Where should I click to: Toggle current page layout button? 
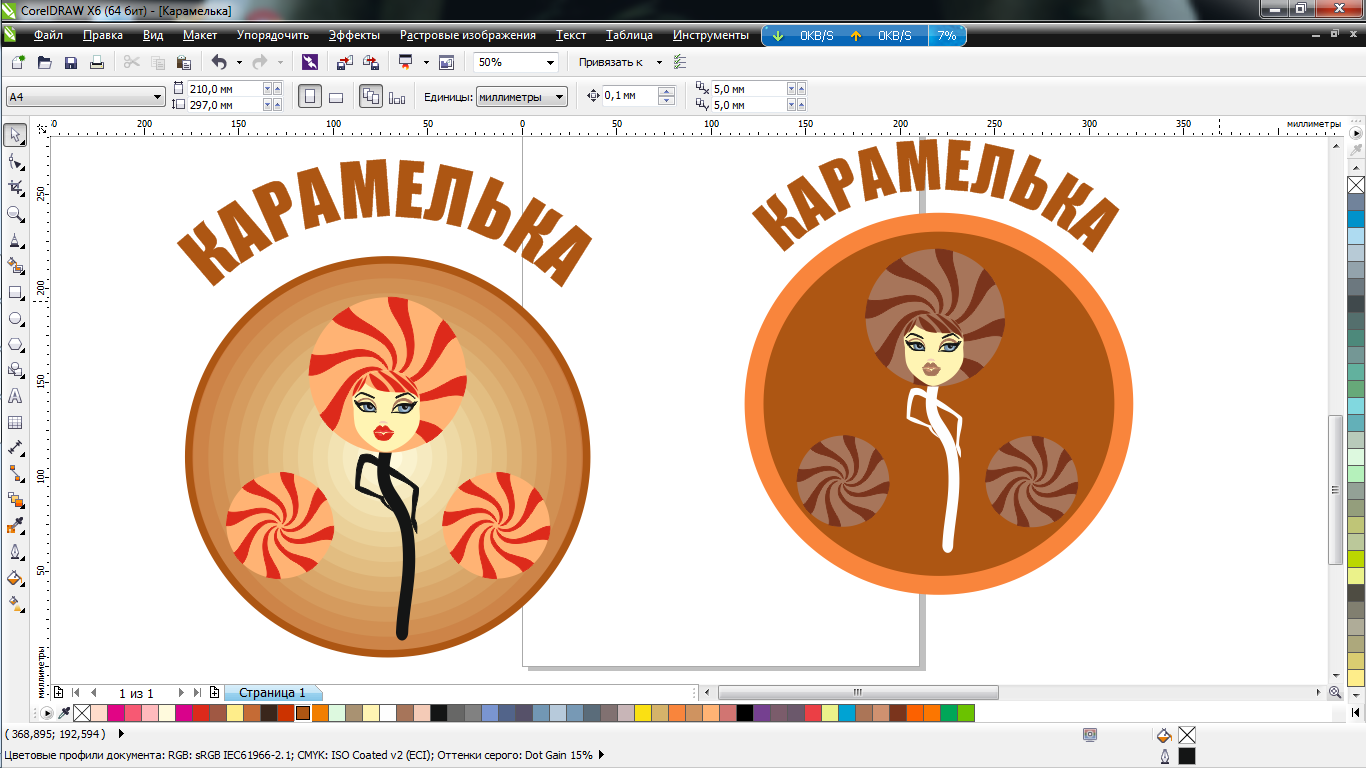(397, 96)
